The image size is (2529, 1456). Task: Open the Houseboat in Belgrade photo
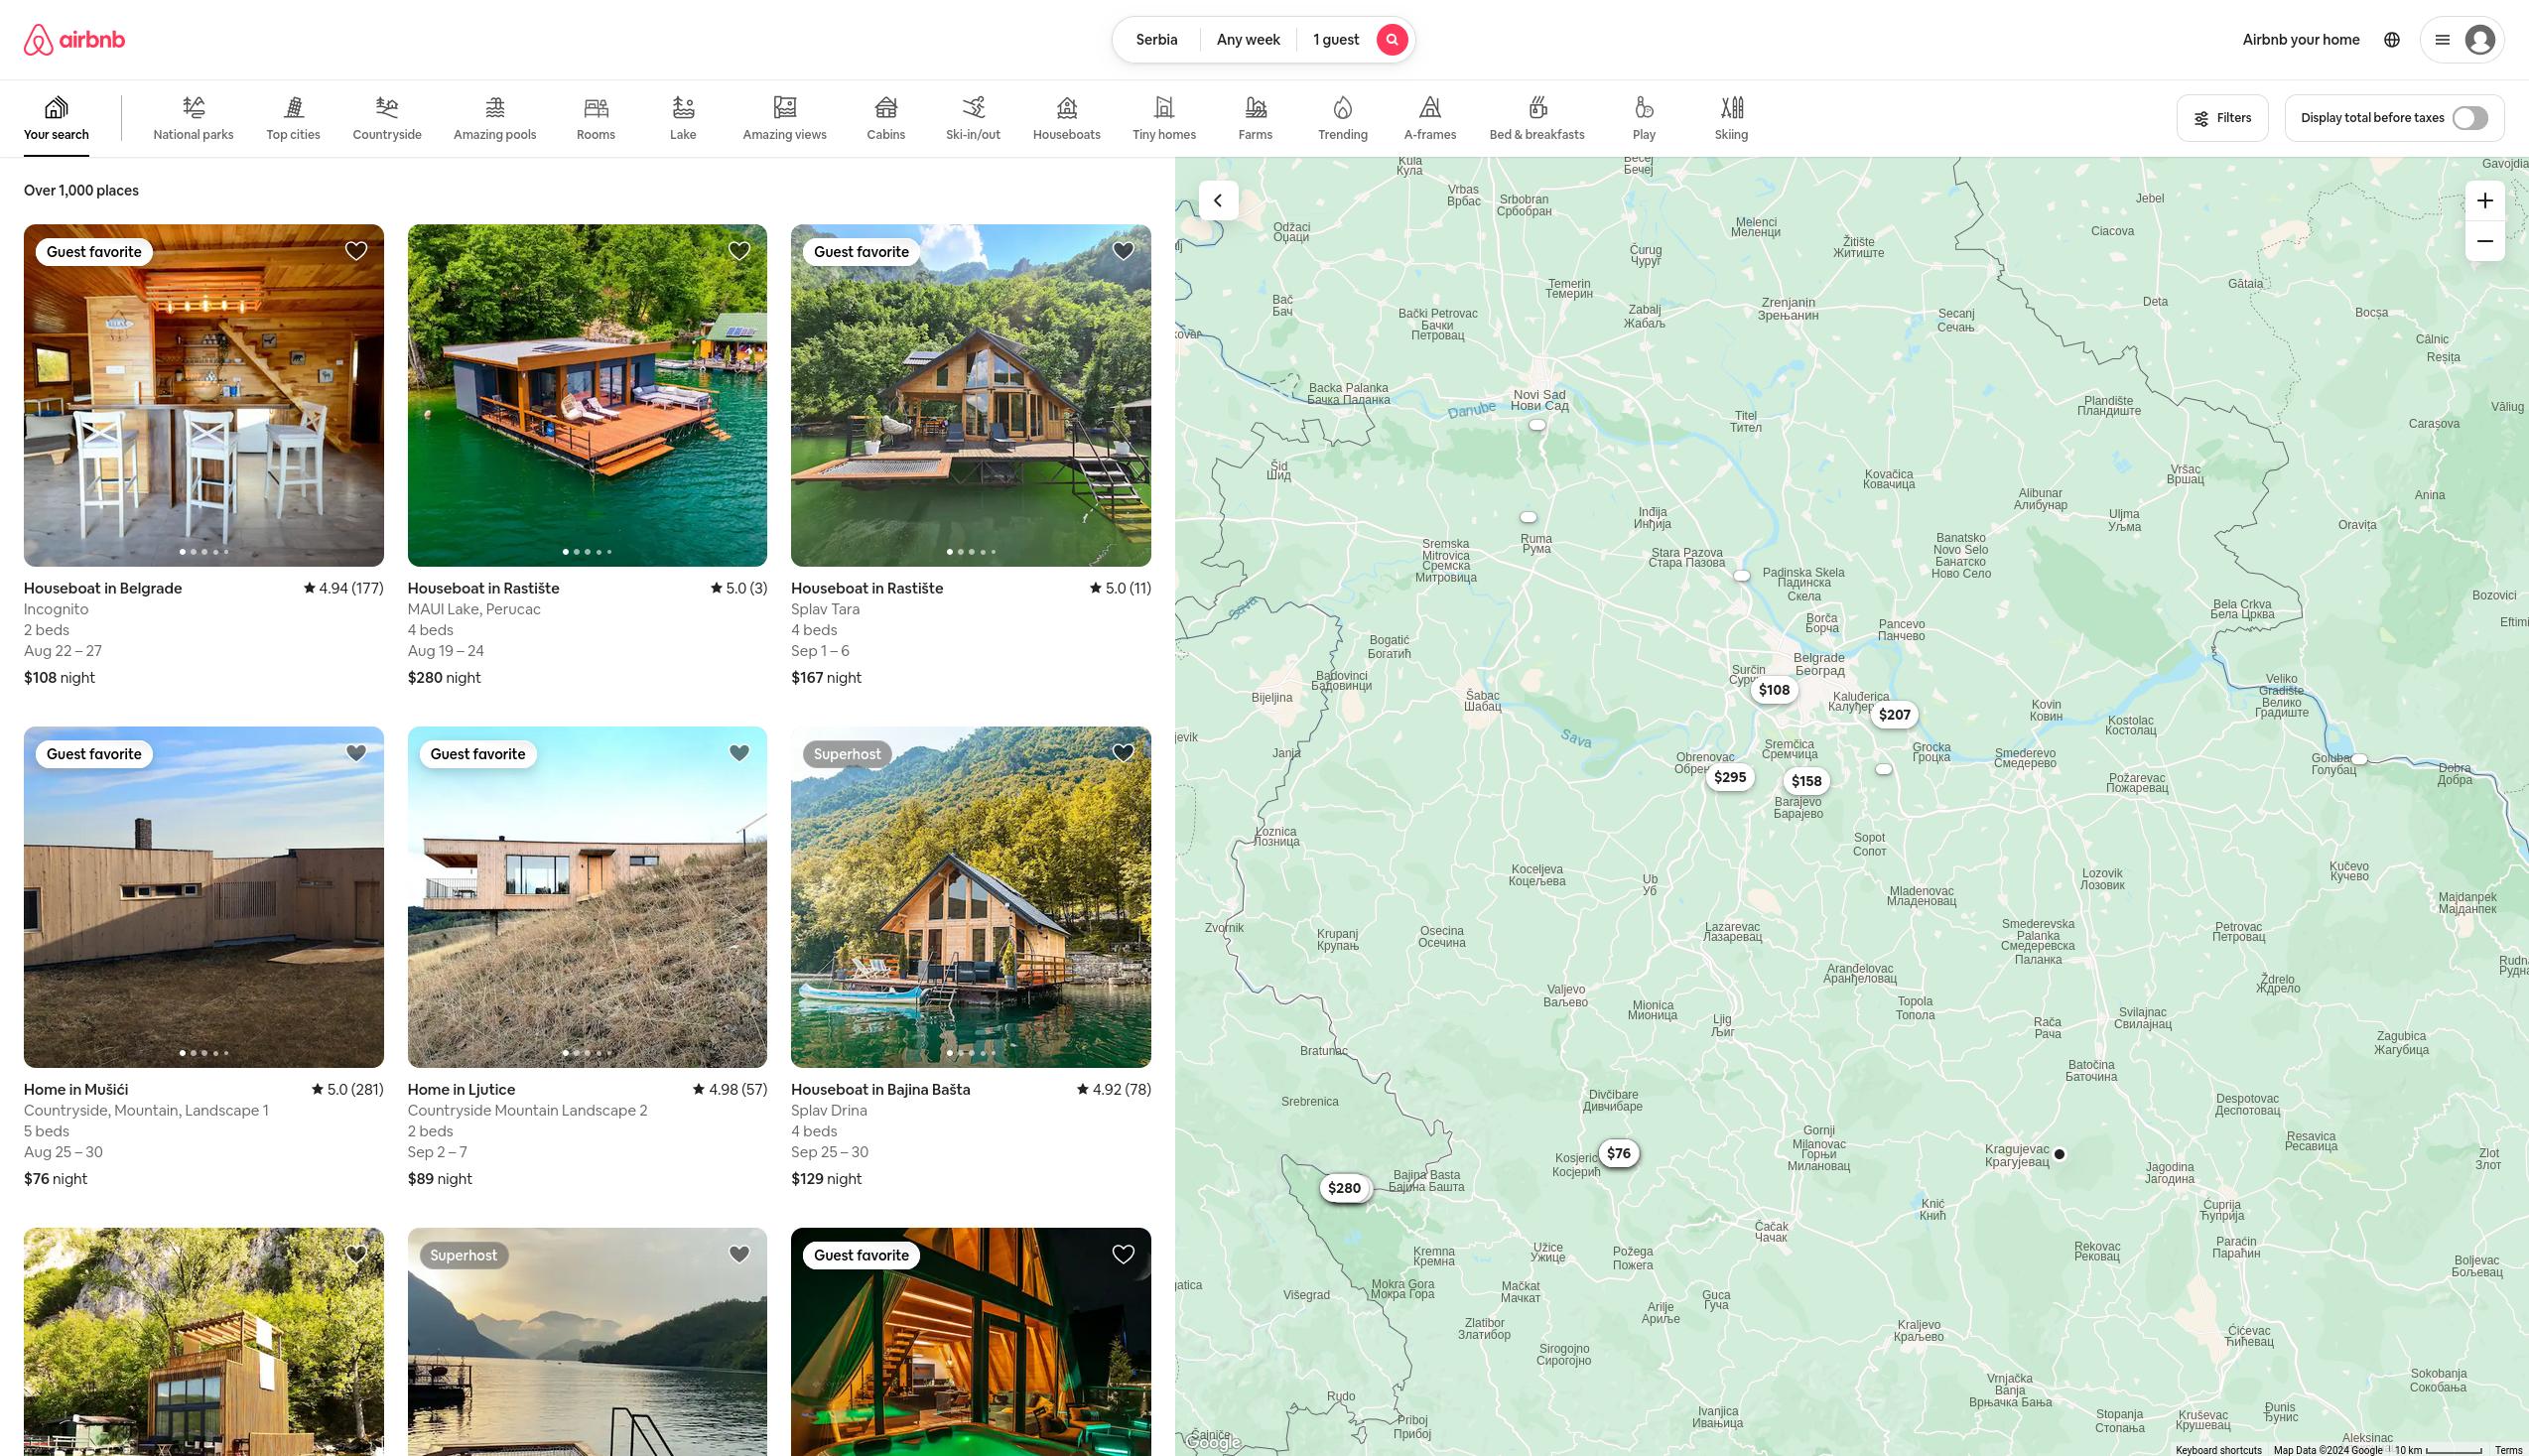point(204,395)
